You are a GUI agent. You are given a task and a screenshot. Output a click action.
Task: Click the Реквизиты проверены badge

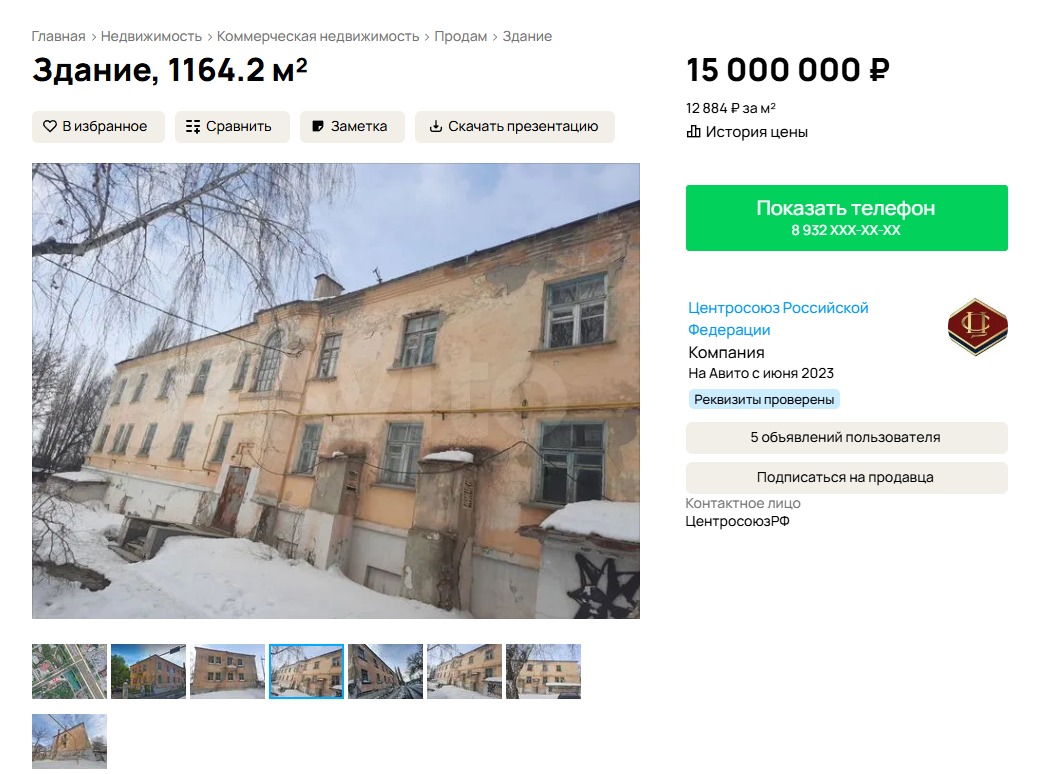point(764,399)
